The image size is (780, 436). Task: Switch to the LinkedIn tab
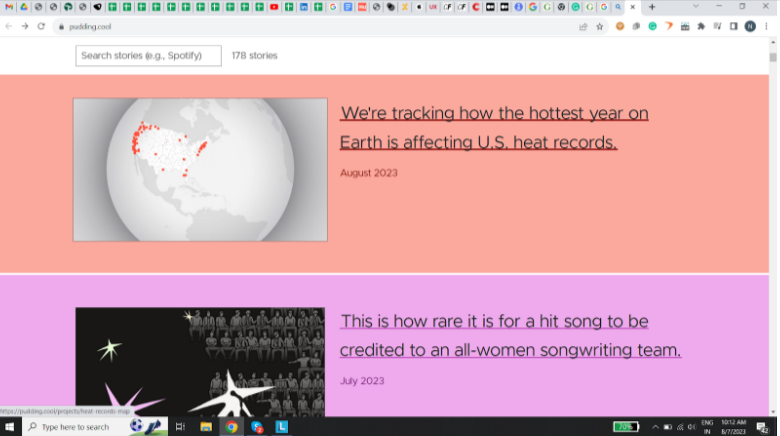[303, 7]
